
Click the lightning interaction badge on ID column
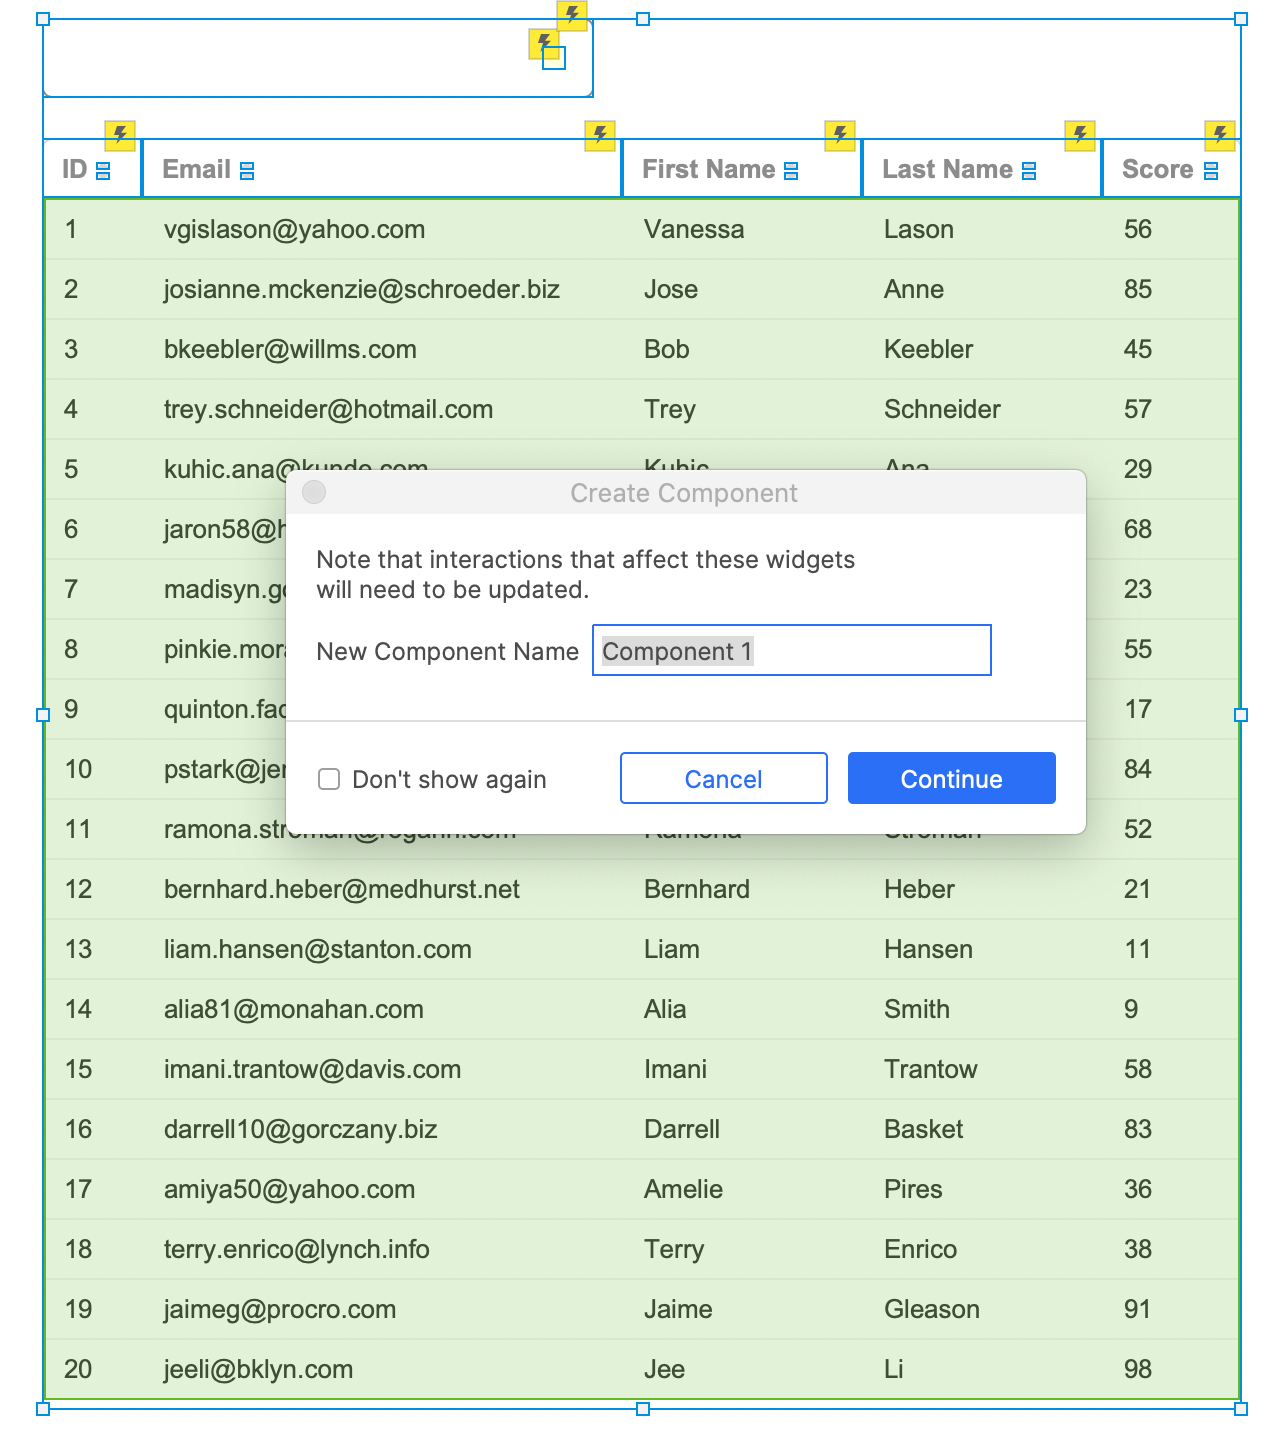point(120,135)
